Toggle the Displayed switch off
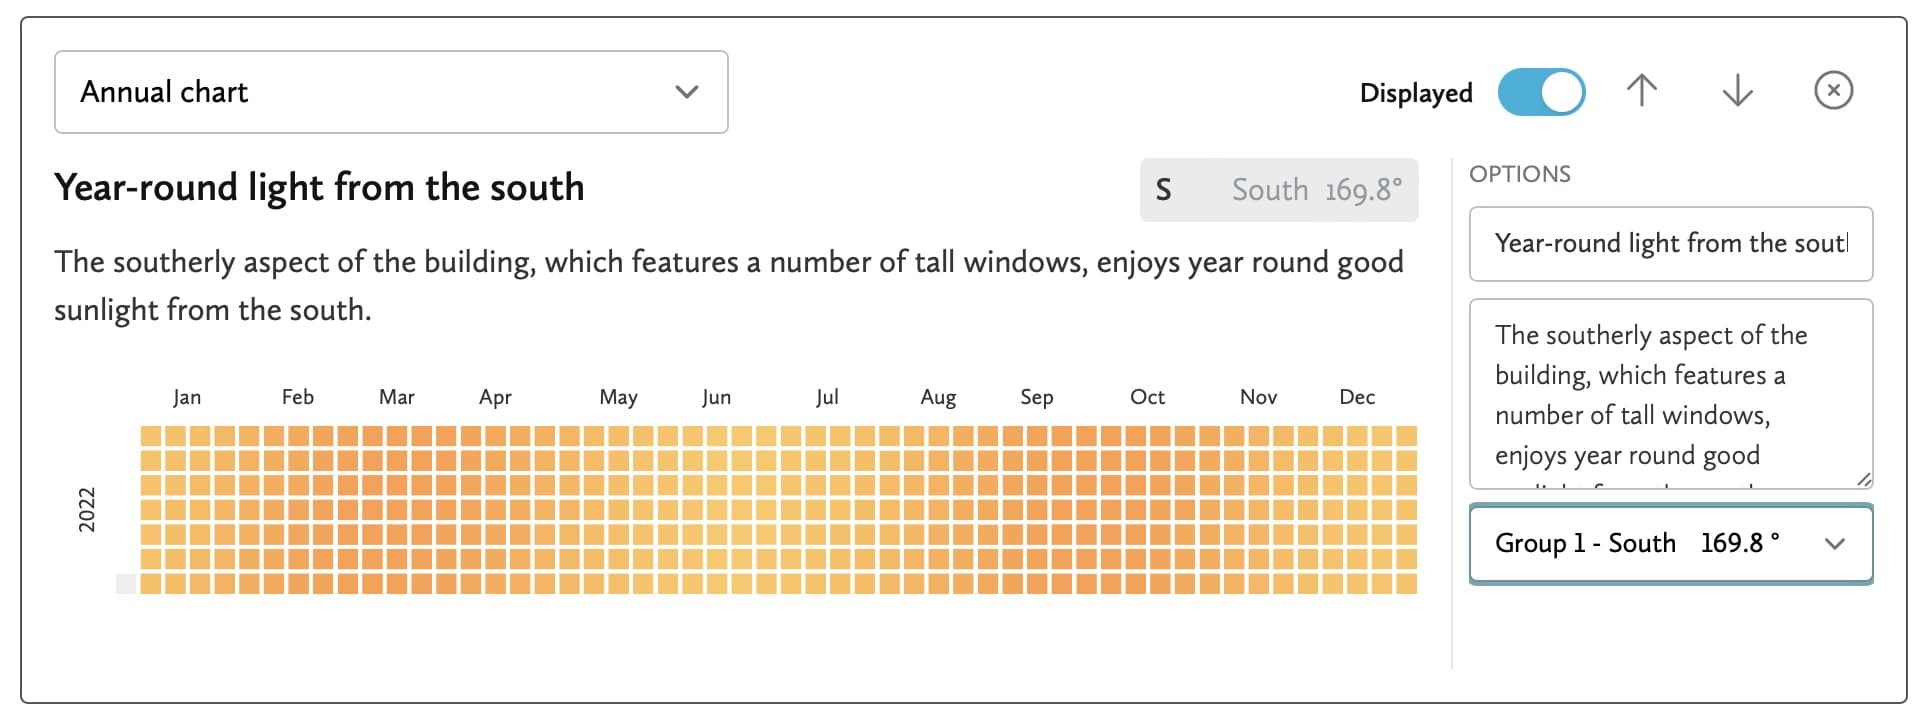Screen dimensions: 1922x712 pyautogui.click(x=1540, y=92)
